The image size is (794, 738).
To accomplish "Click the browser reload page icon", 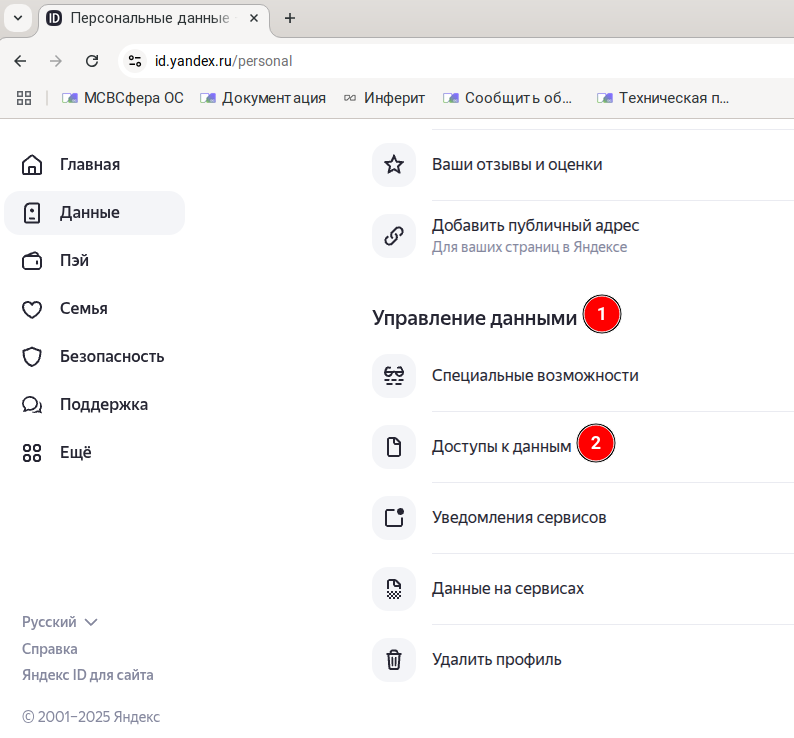I will pos(92,61).
